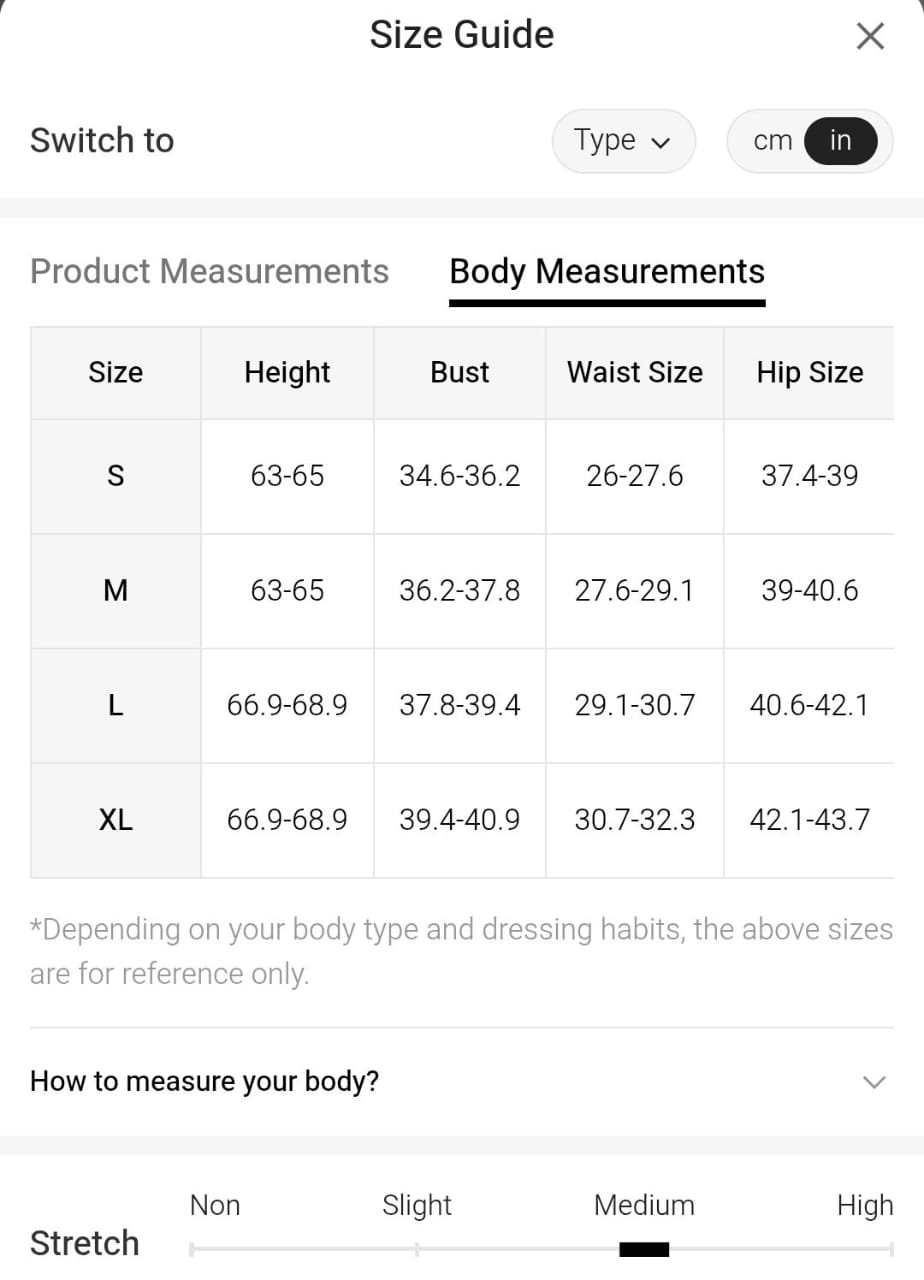The width and height of the screenshot is (924, 1280).
Task: Click the Height column header
Action: tap(287, 372)
